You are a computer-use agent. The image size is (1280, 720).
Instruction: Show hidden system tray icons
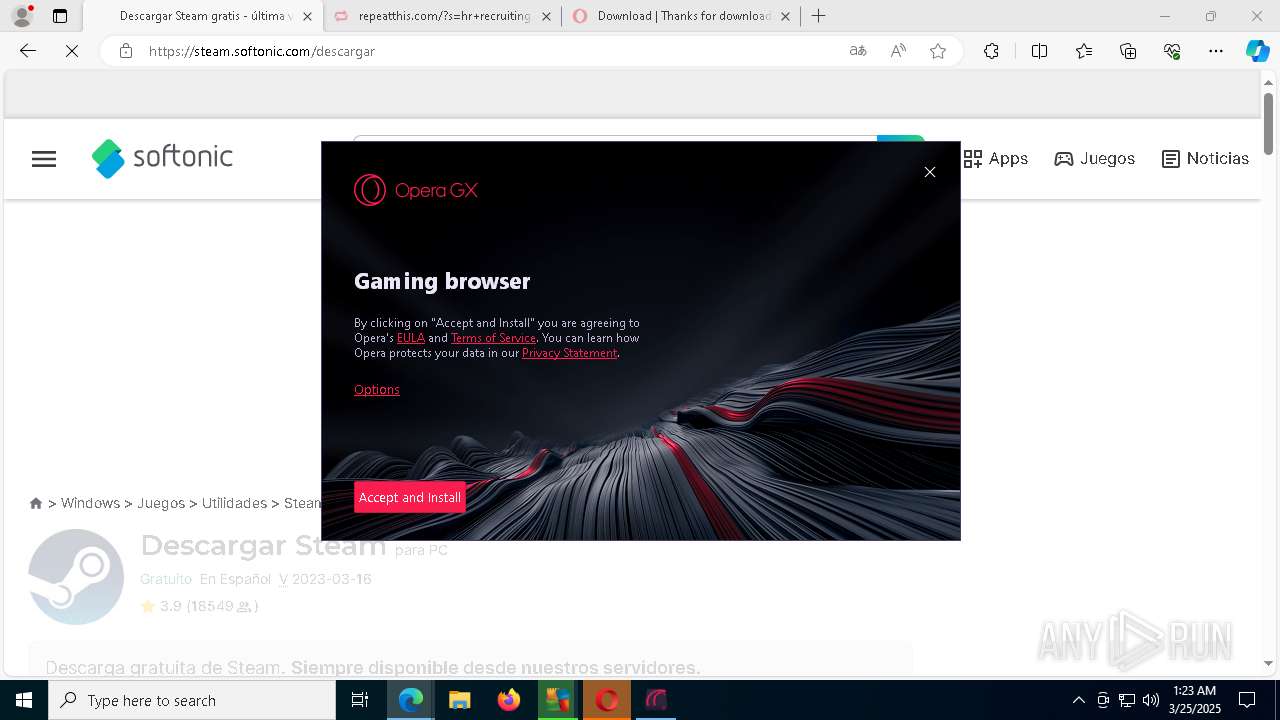(1078, 700)
